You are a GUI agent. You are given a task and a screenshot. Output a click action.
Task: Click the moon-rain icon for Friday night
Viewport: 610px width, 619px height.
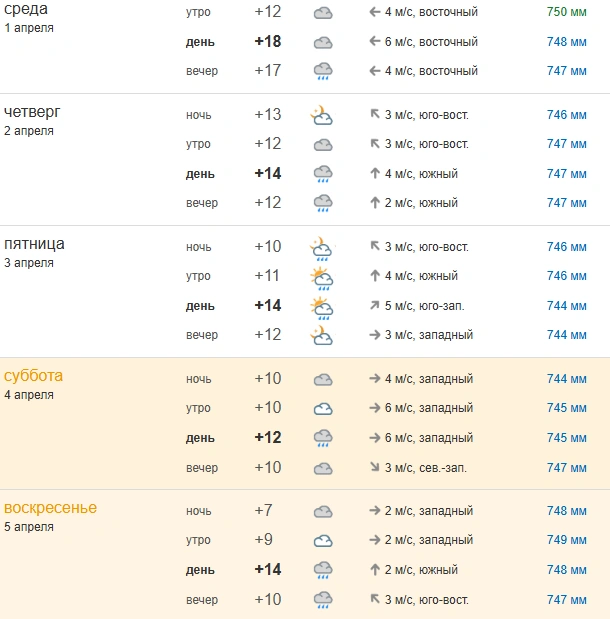point(321,249)
